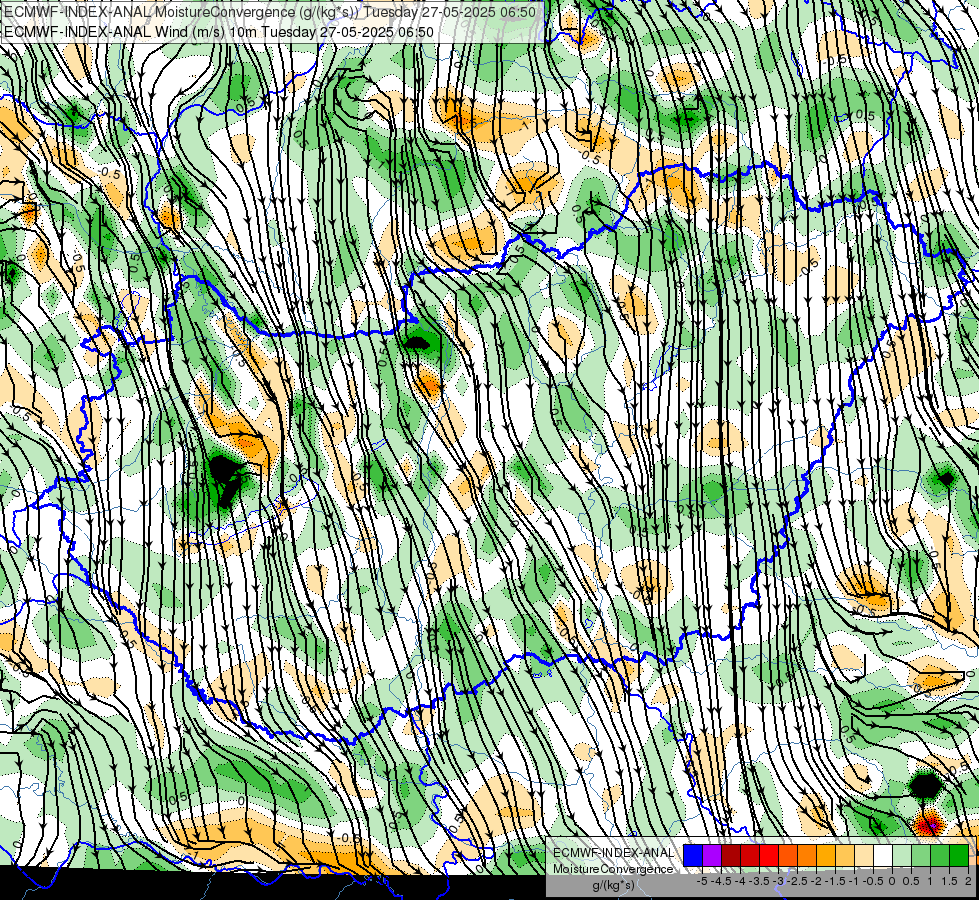The width and height of the screenshot is (979, 900).
Task: Click the pale cream swatch between -1 and -0.5
Action: tap(864, 856)
